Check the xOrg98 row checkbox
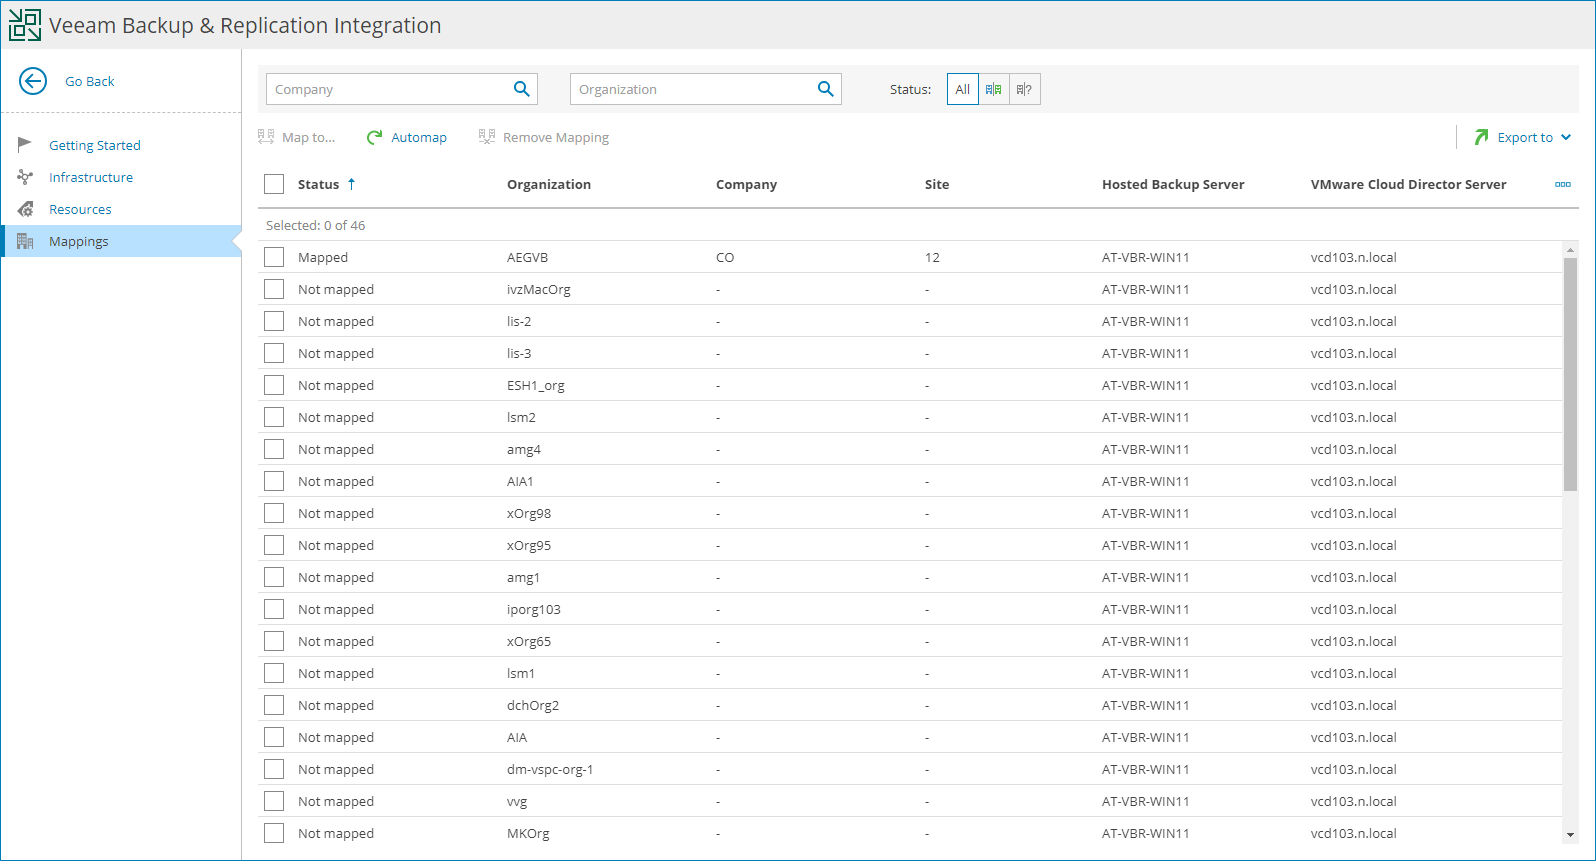The width and height of the screenshot is (1596, 861). (274, 513)
